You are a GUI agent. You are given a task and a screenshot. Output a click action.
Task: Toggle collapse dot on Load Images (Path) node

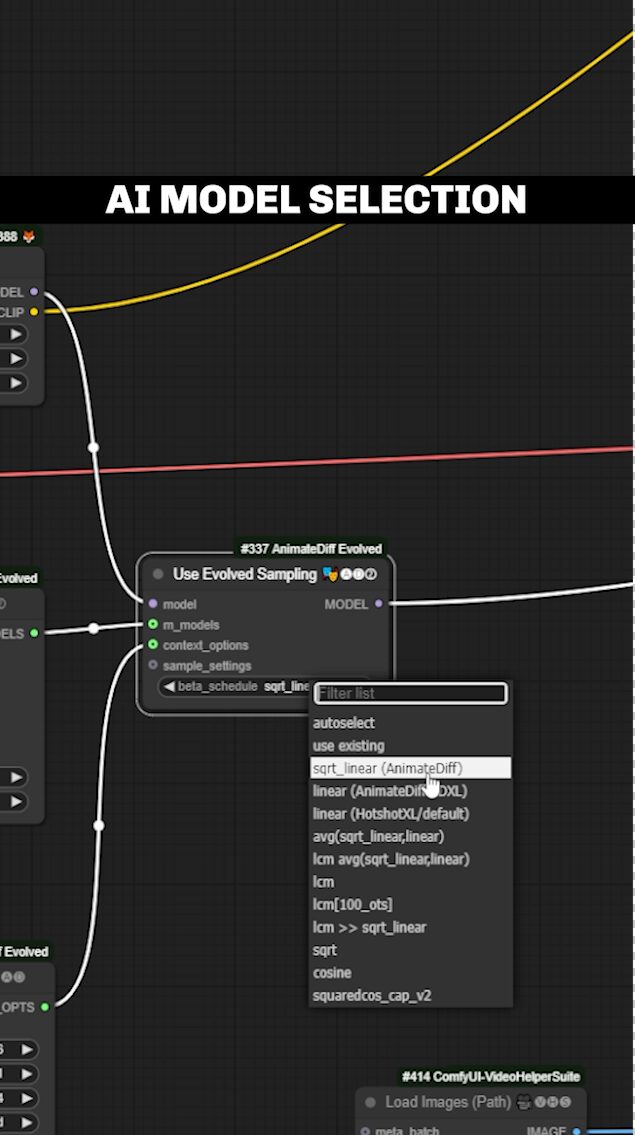click(371, 1102)
